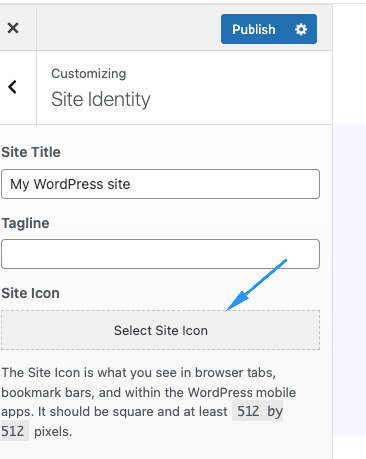Click the word 'pixels.' in description
Screen dimensions: 366x459
[x=53, y=431]
